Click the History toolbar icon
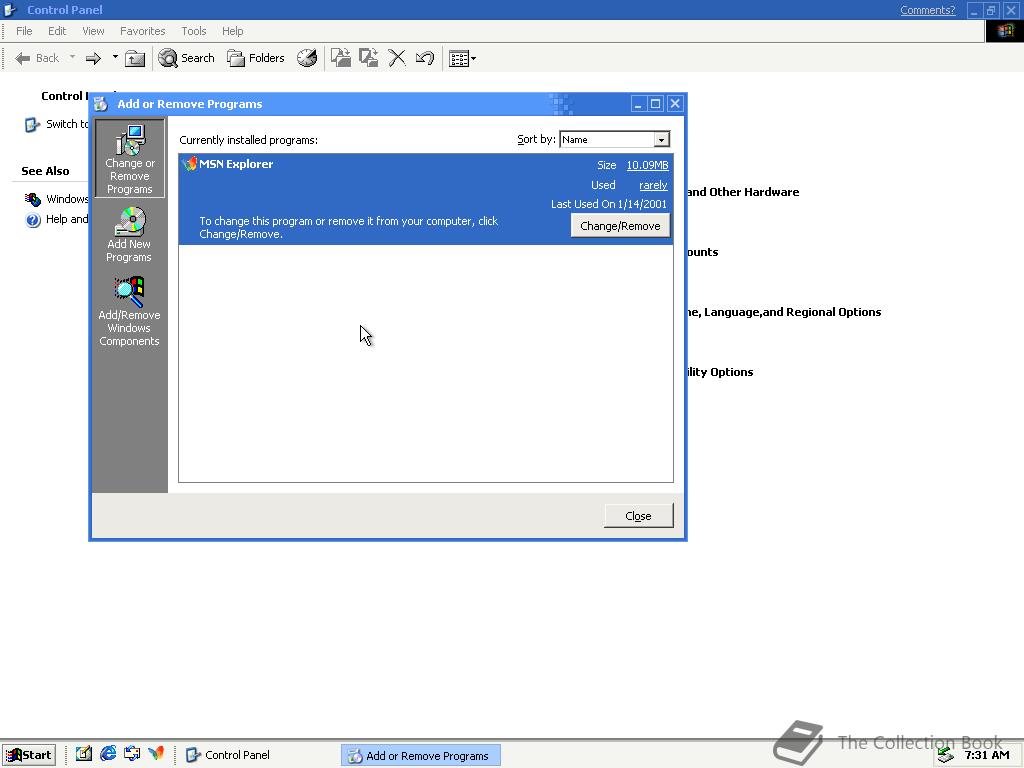The image size is (1024, 768). pyautogui.click(x=307, y=58)
